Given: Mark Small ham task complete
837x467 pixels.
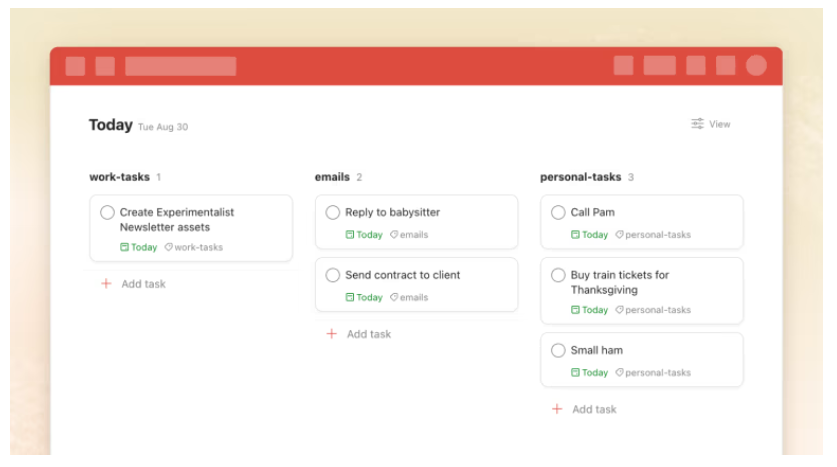Looking at the screenshot, I should point(558,350).
